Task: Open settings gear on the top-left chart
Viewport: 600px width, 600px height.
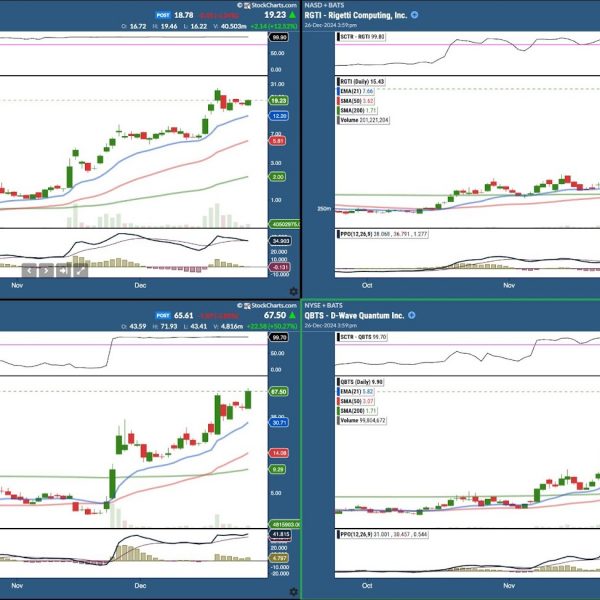Action: pyautogui.click(x=293, y=292)
